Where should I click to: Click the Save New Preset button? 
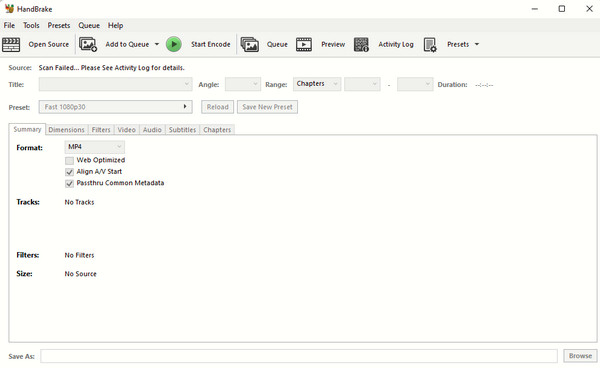coord(267,107)
